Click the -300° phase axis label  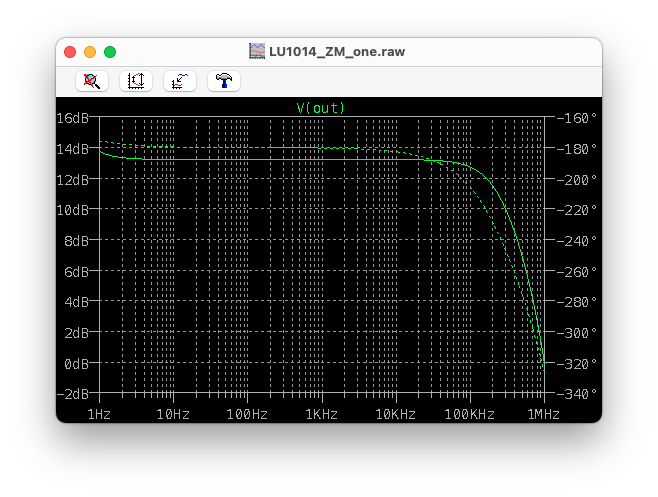pos(577,333)
